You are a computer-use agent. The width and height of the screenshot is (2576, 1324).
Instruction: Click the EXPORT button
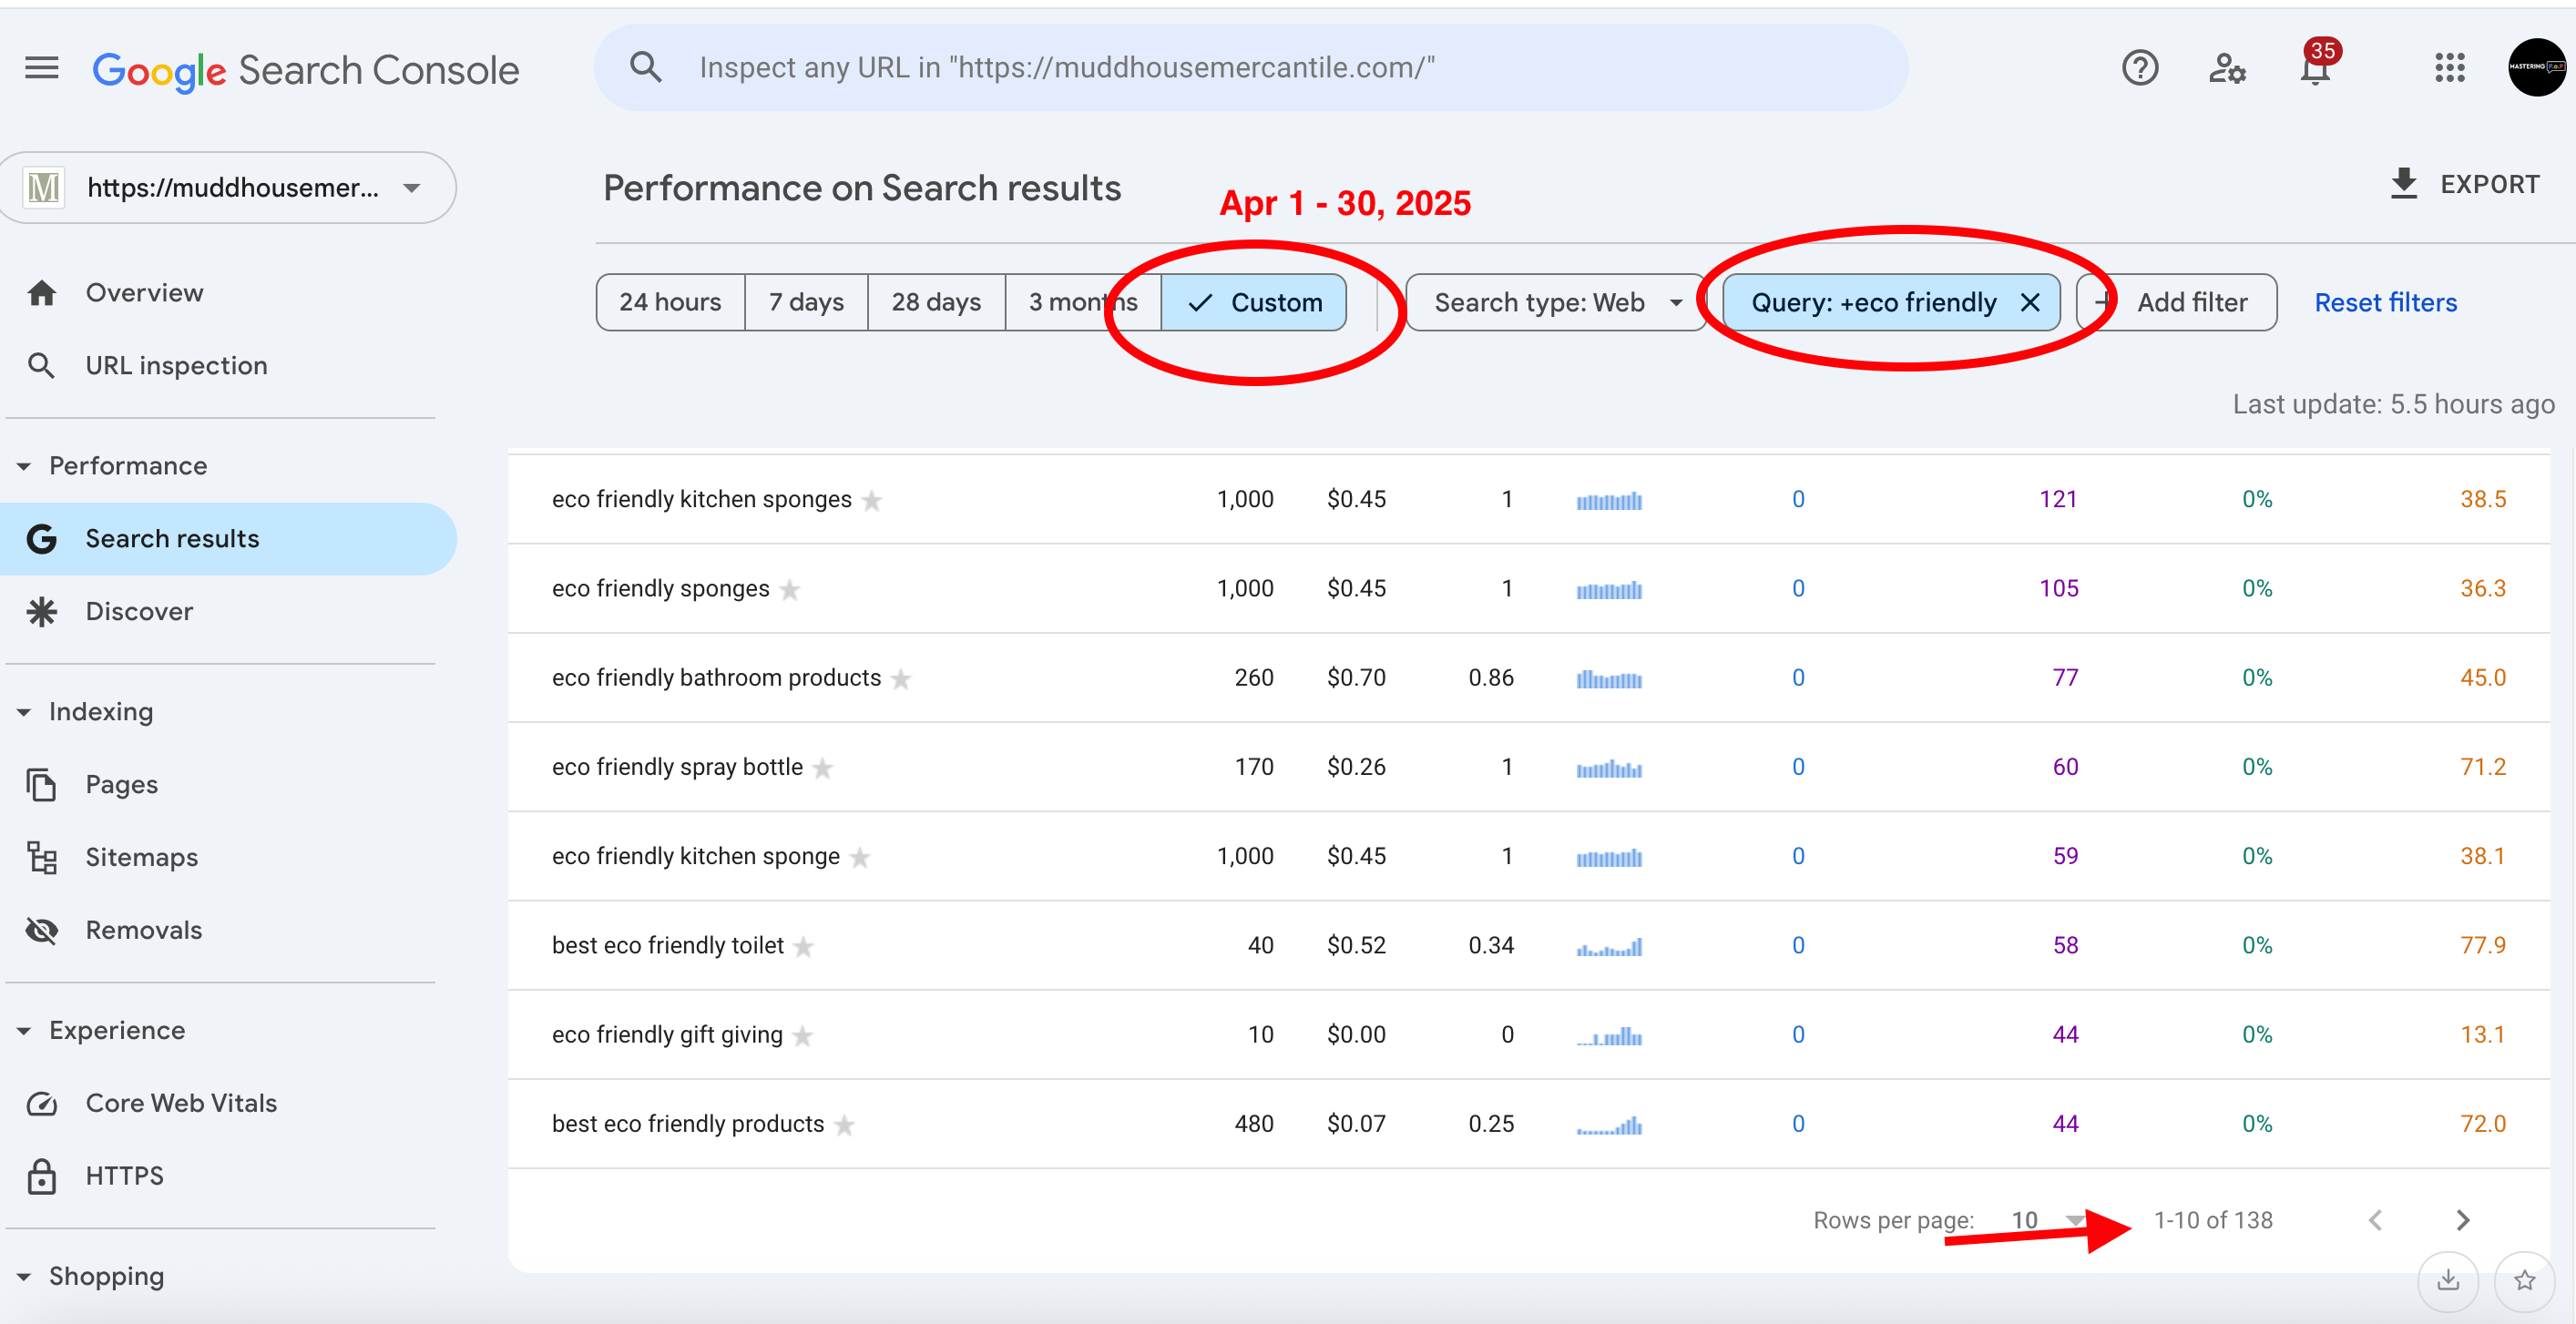click(x=2463, y=184)
